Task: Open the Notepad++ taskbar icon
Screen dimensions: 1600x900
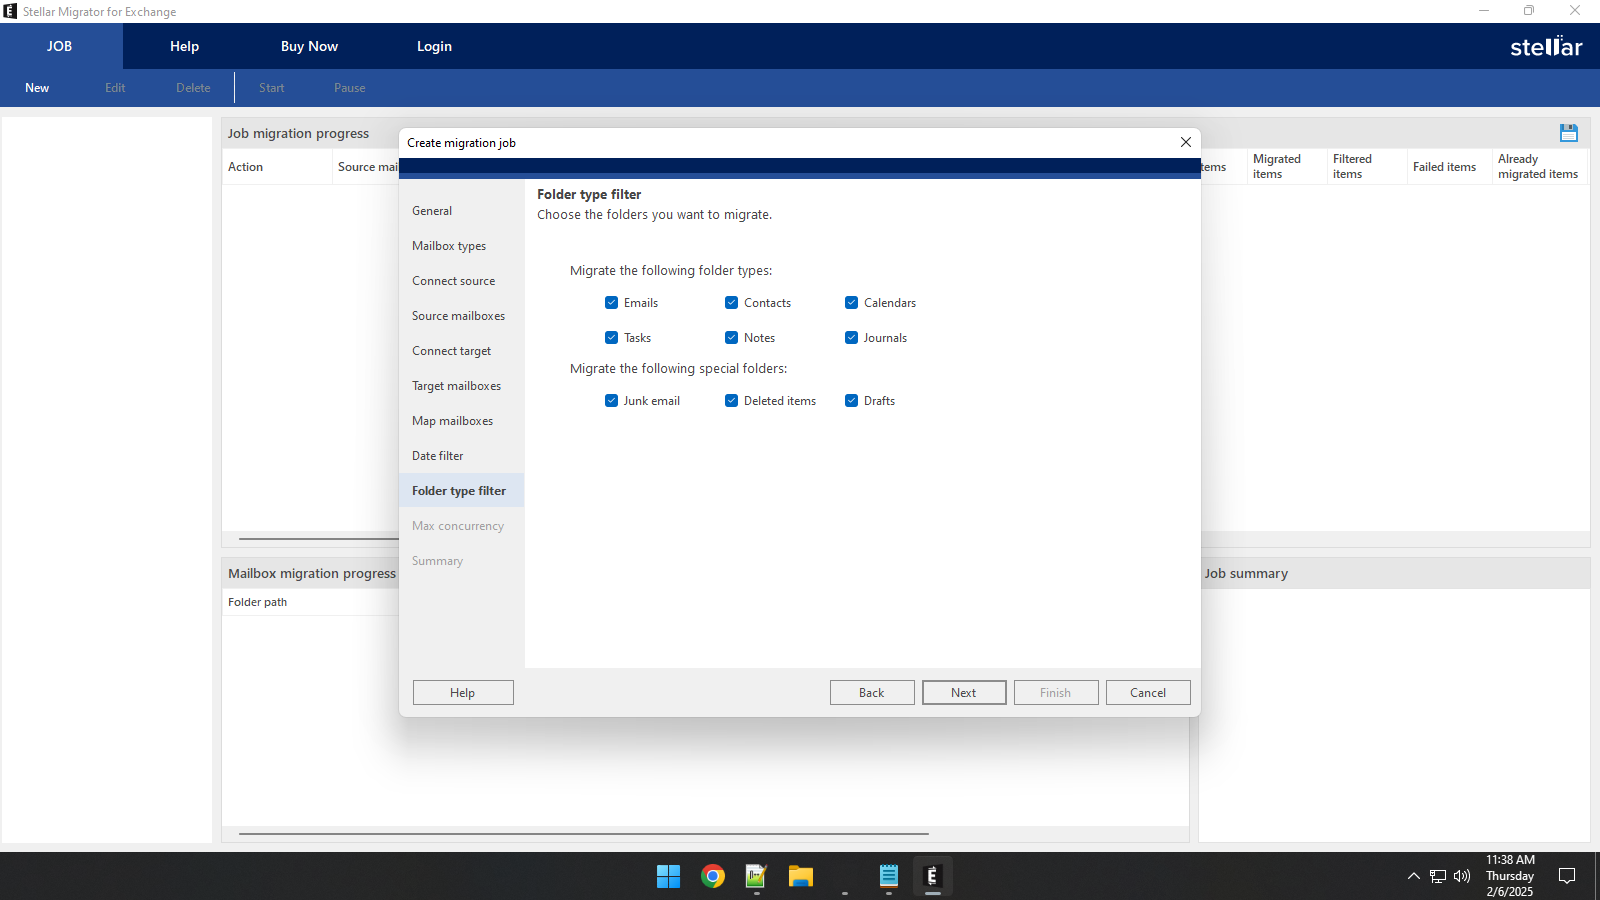Action: (x=756, y=877)
